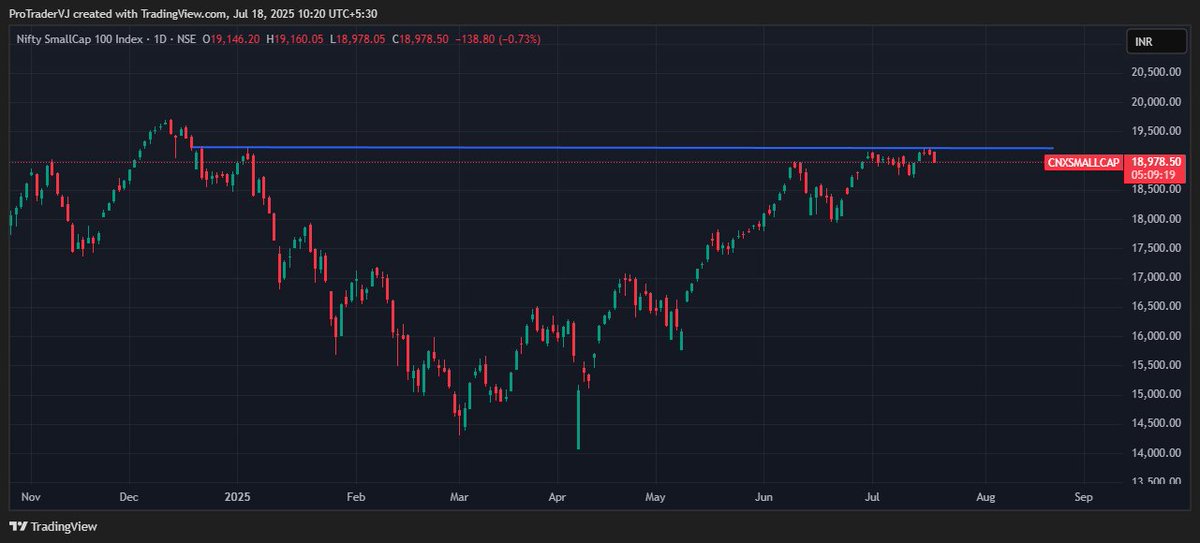Click the Jun label on time axis
The height and width of the screenshot is (543, 1200).
(x=764, y=496)
